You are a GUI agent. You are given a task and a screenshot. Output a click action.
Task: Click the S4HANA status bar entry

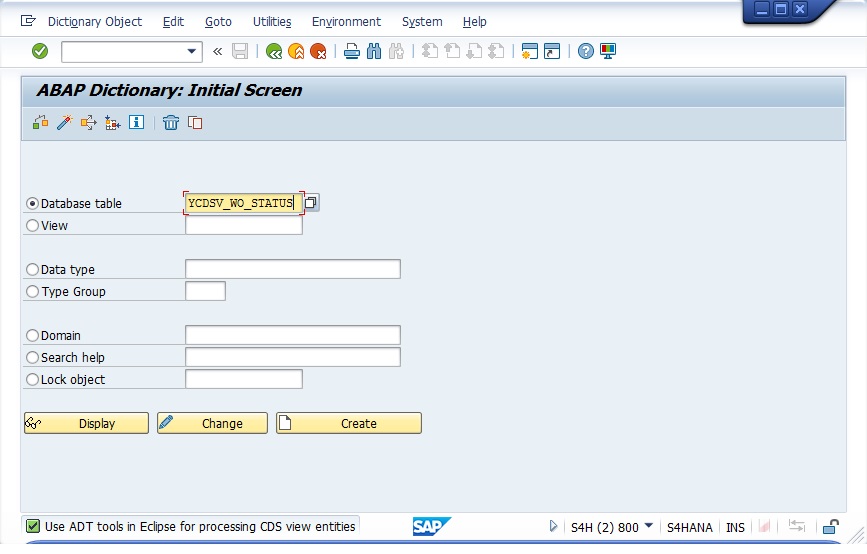pyautogui.click(x=690, y=527)
